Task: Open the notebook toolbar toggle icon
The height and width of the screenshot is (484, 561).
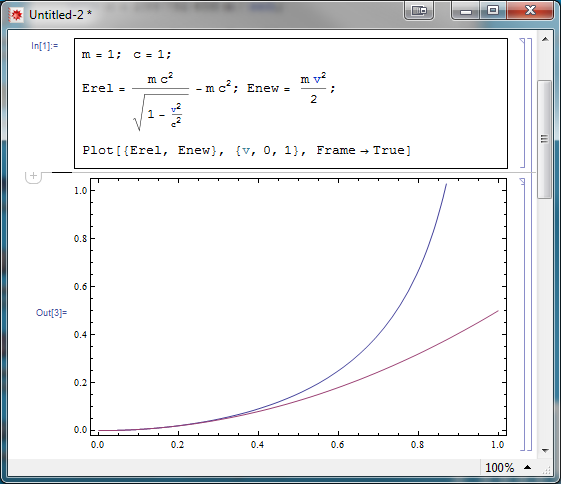Action: coord(419,11)
